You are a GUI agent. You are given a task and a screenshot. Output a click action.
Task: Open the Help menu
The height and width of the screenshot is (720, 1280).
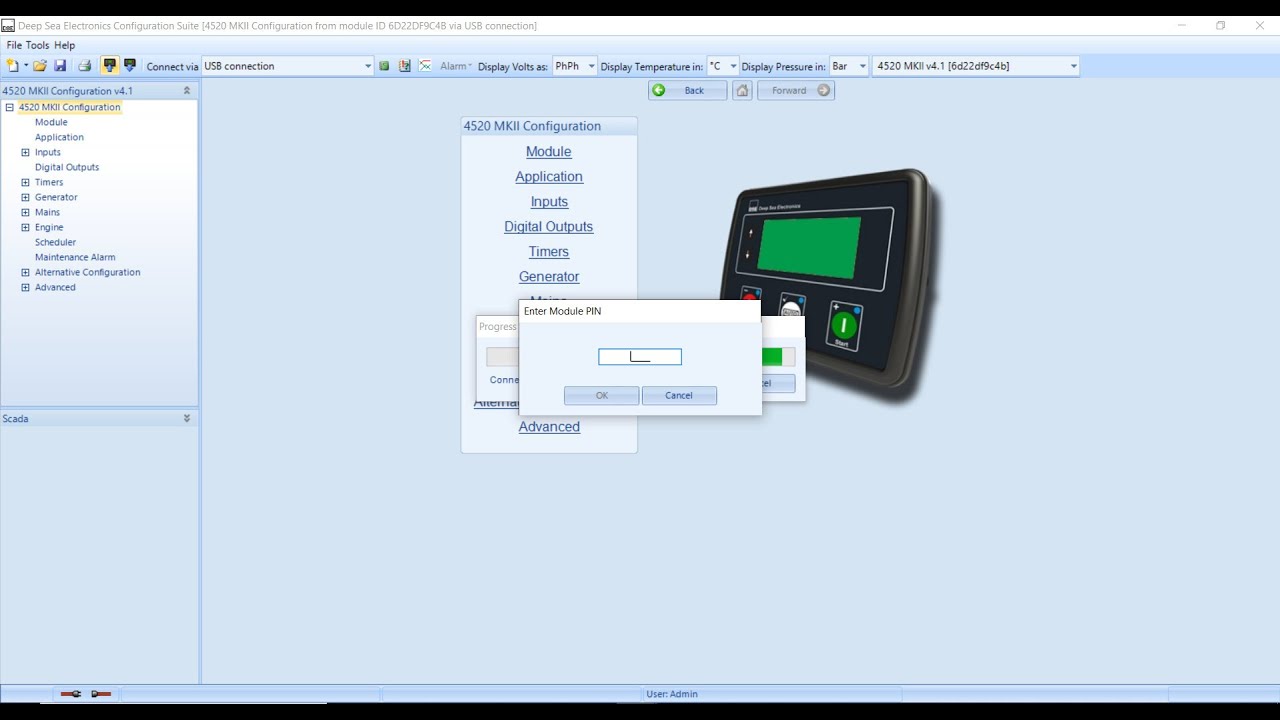coord(64,45)
